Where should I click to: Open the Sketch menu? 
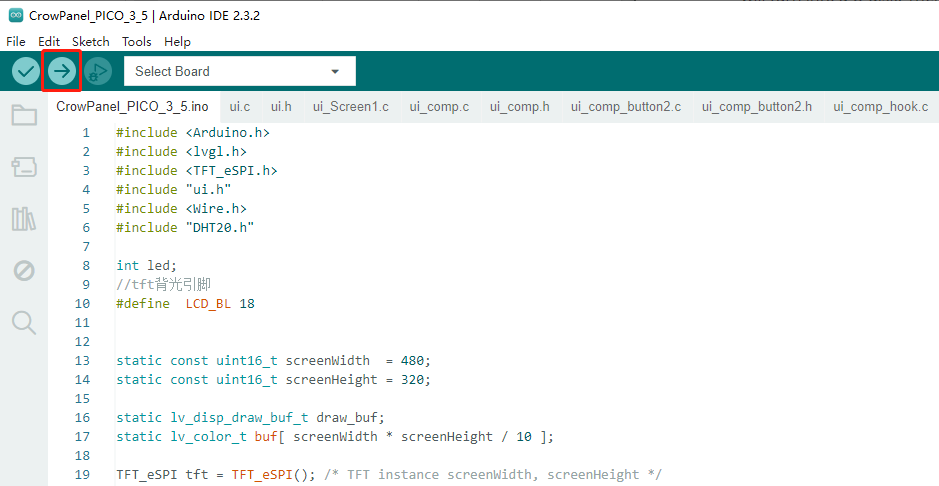[90, 41]
